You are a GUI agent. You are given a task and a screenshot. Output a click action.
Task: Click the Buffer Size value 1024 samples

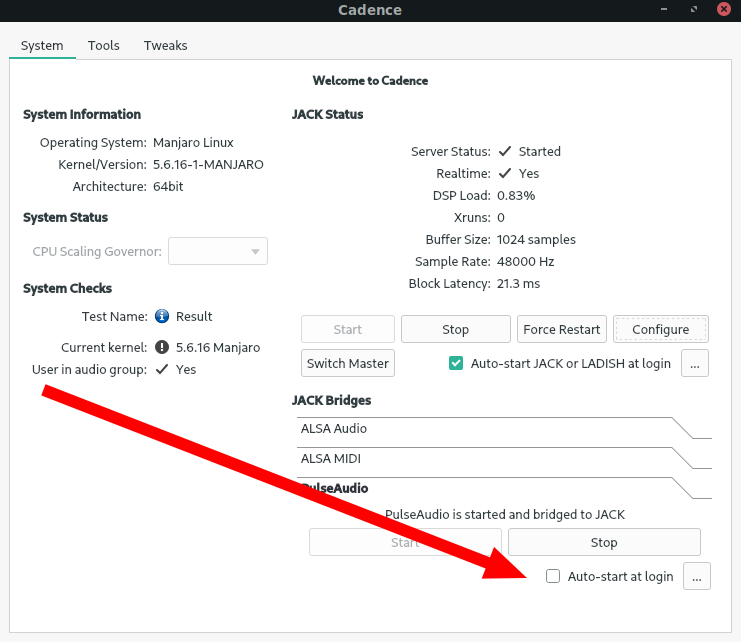coord(536,240)
